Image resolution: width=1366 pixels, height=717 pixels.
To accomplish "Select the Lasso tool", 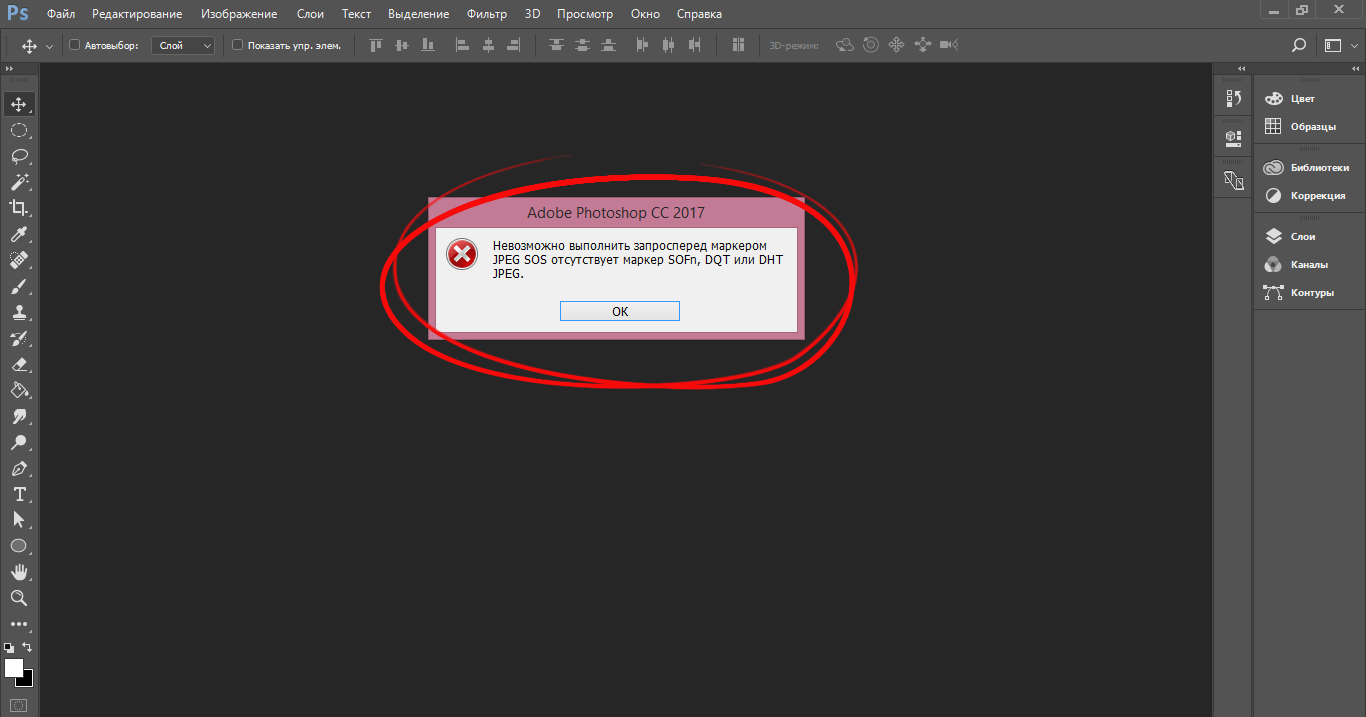I will (x=18, y=156).
